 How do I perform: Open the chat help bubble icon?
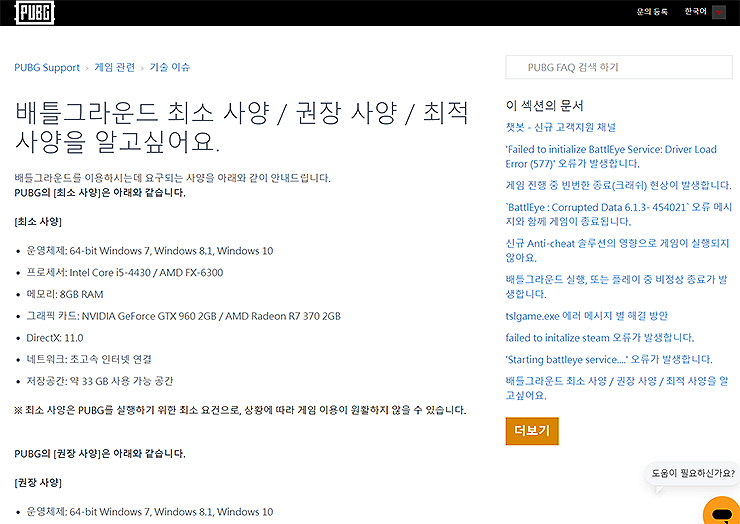coord(721,511)
